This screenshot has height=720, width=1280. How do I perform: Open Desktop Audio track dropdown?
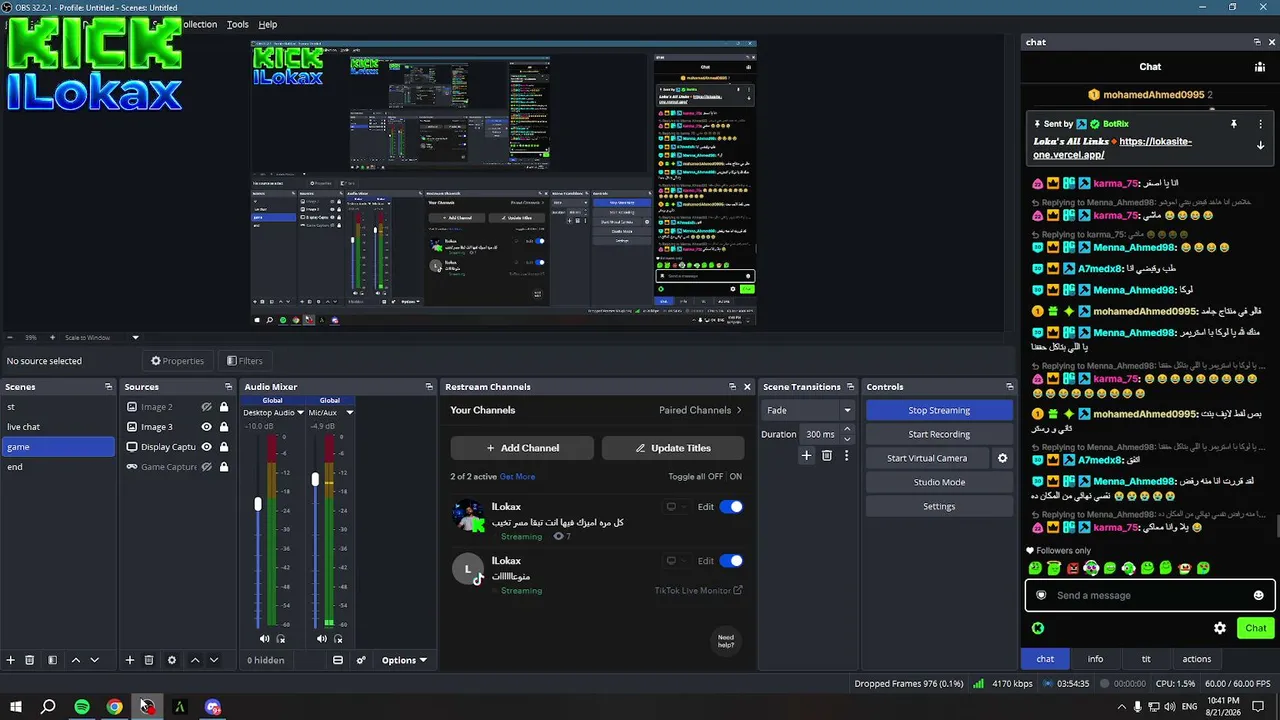[x=301, y=412]
